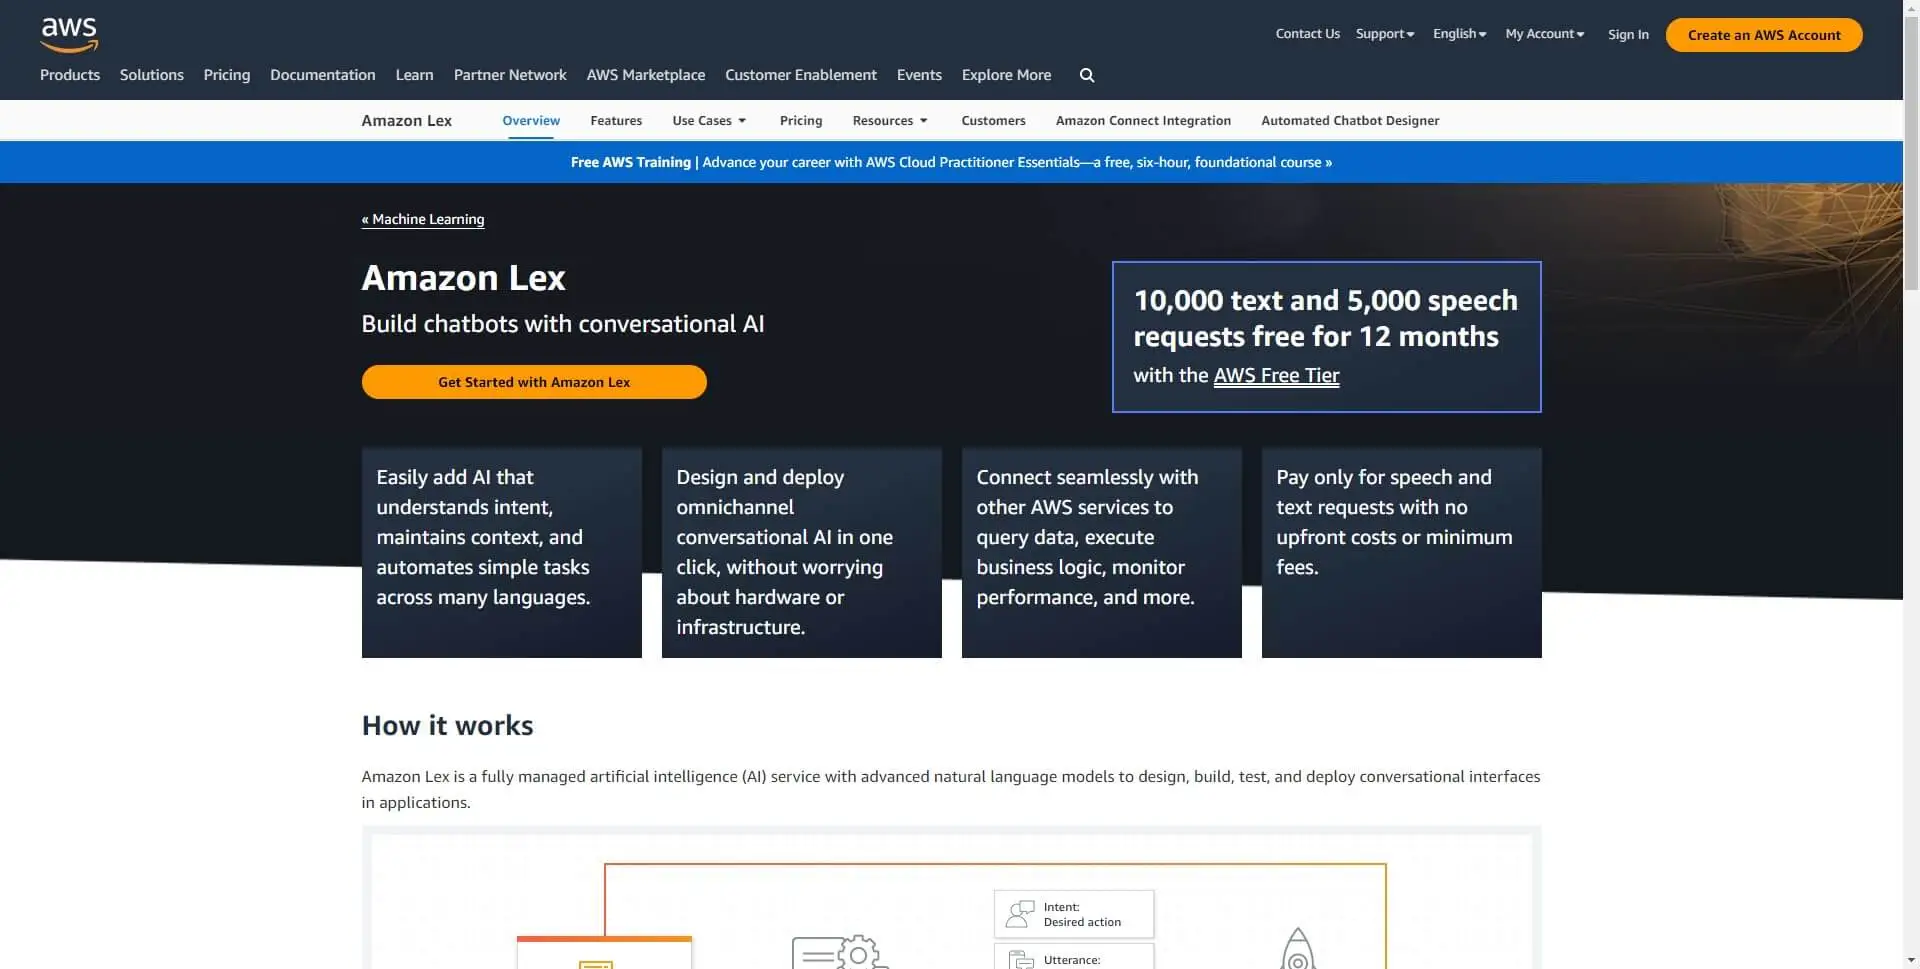Click the "Easily add AI" card
Screen dimensions: 1920x969
[x=502, y=552]
